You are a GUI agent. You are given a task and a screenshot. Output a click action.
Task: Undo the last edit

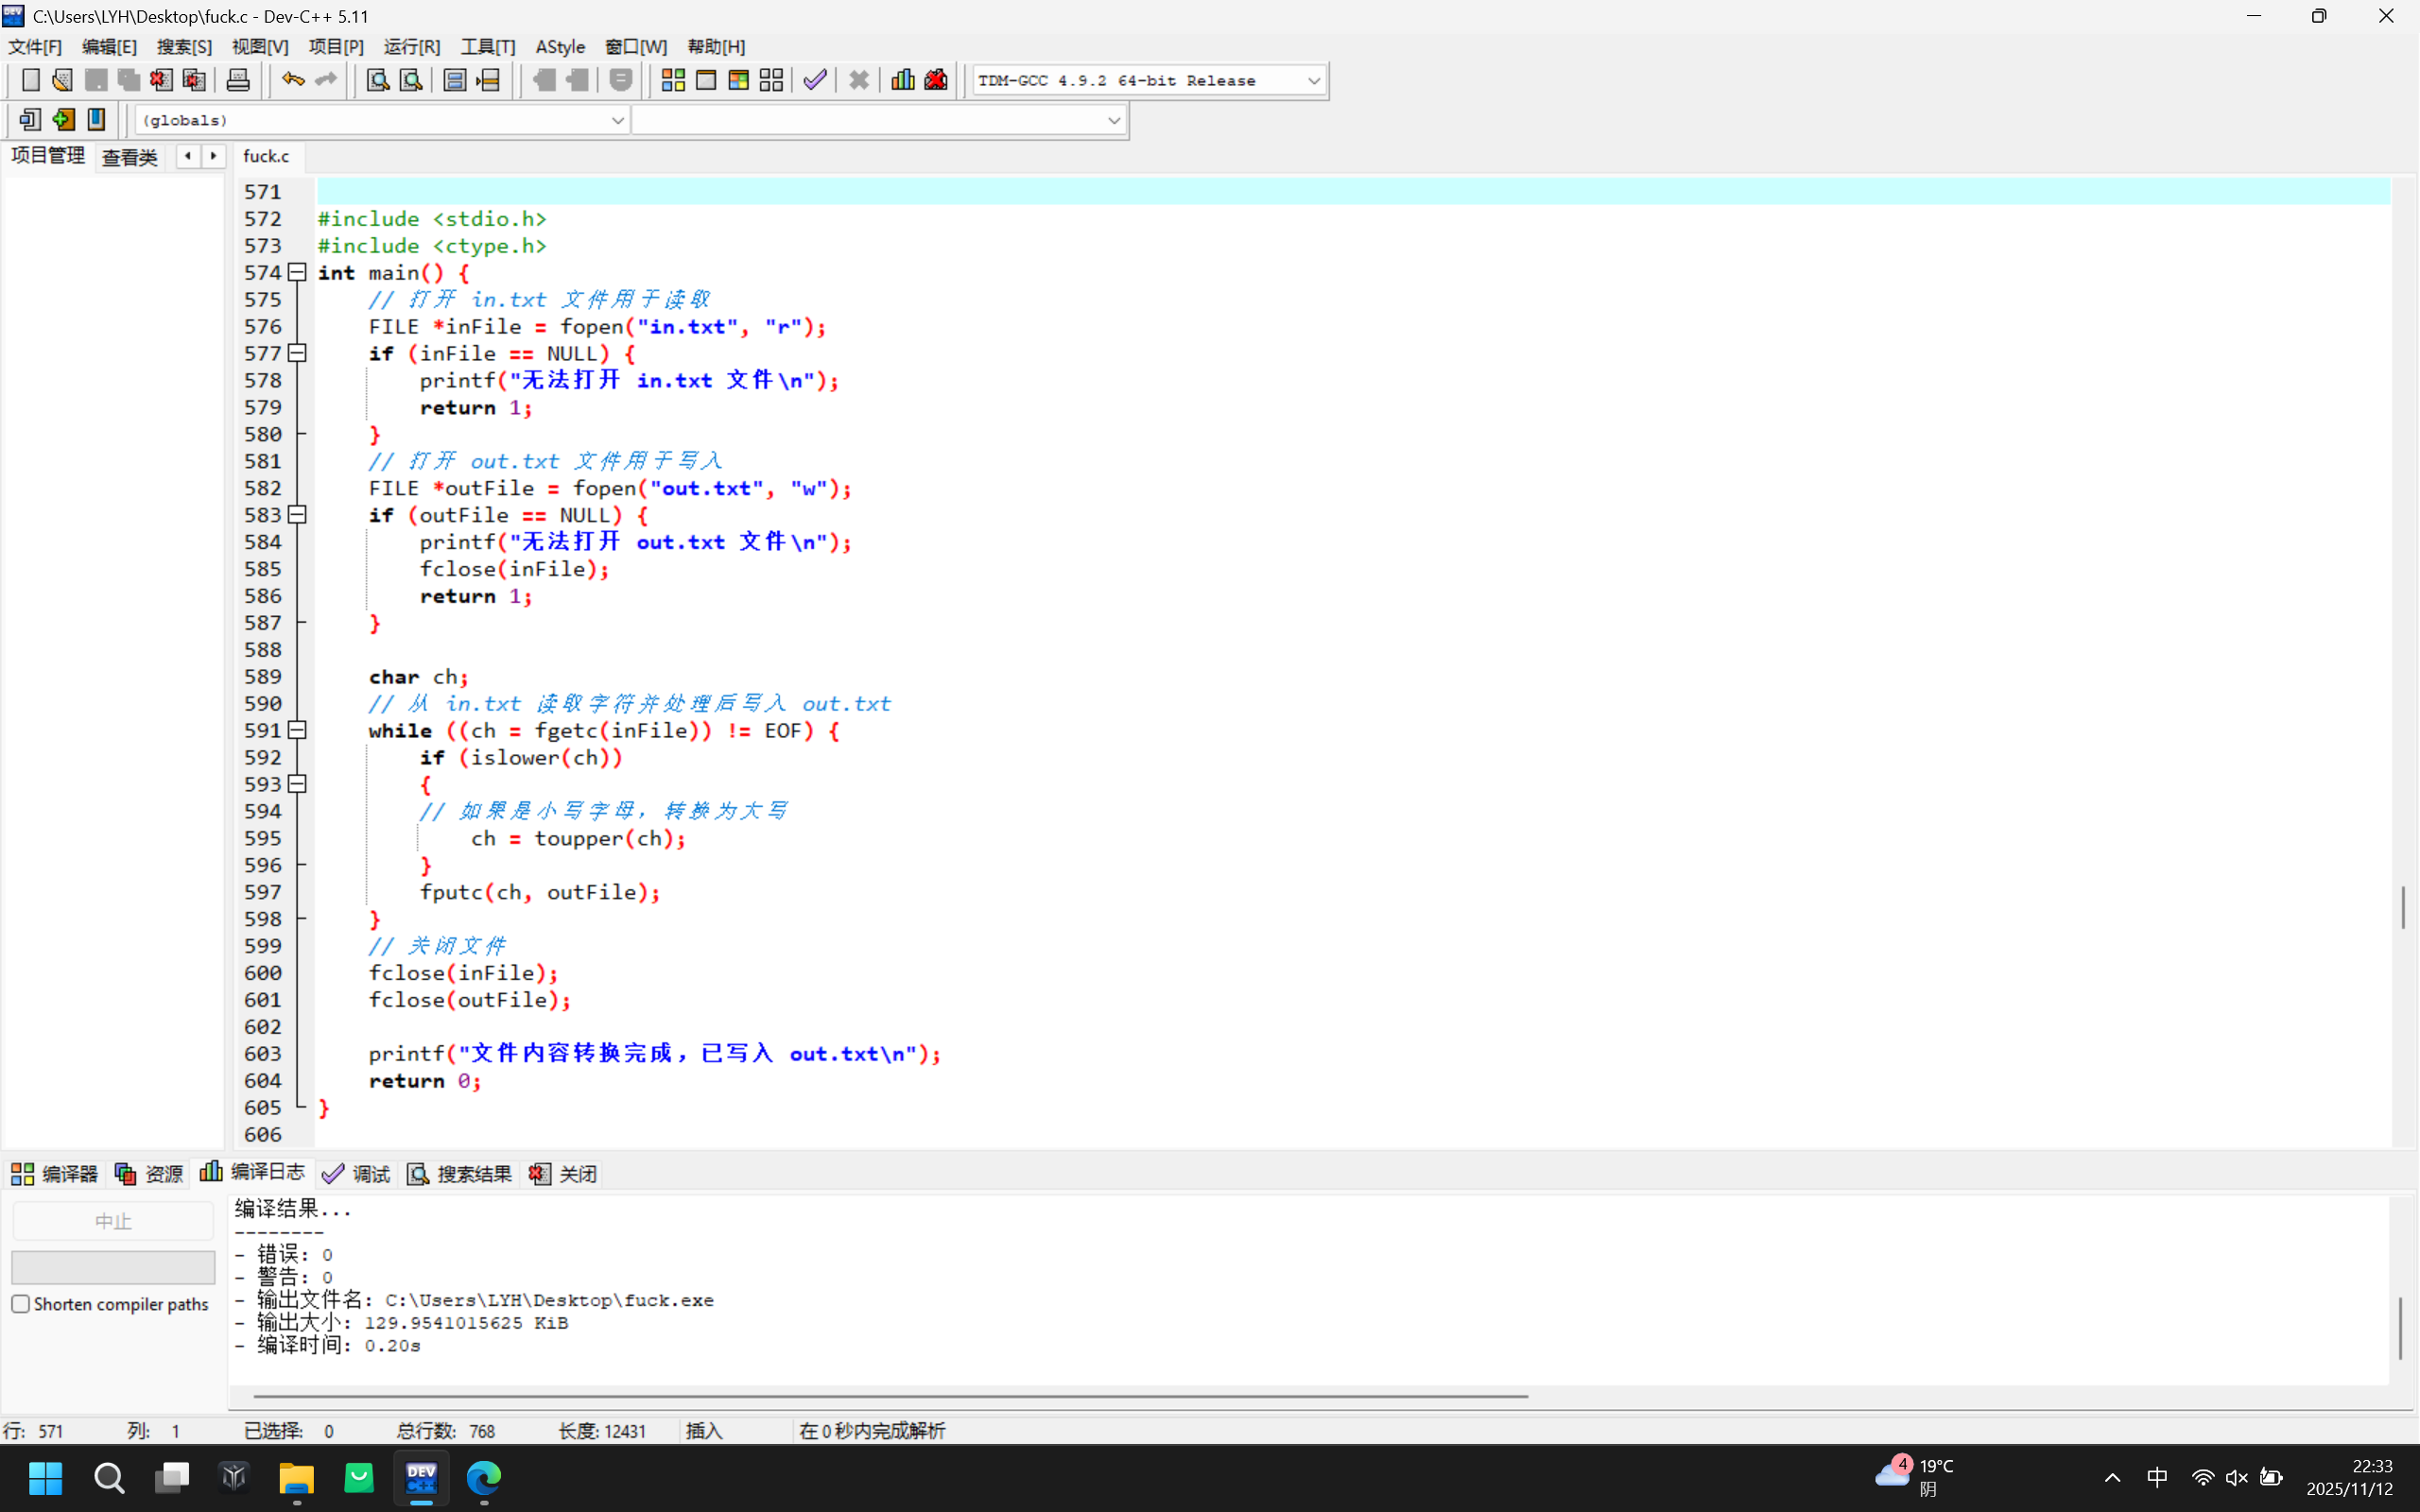coord(292,79)
